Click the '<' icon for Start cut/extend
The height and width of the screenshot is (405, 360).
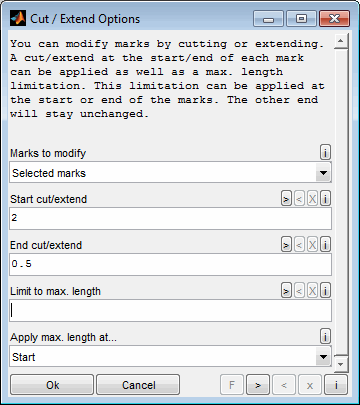click(299, 199)
